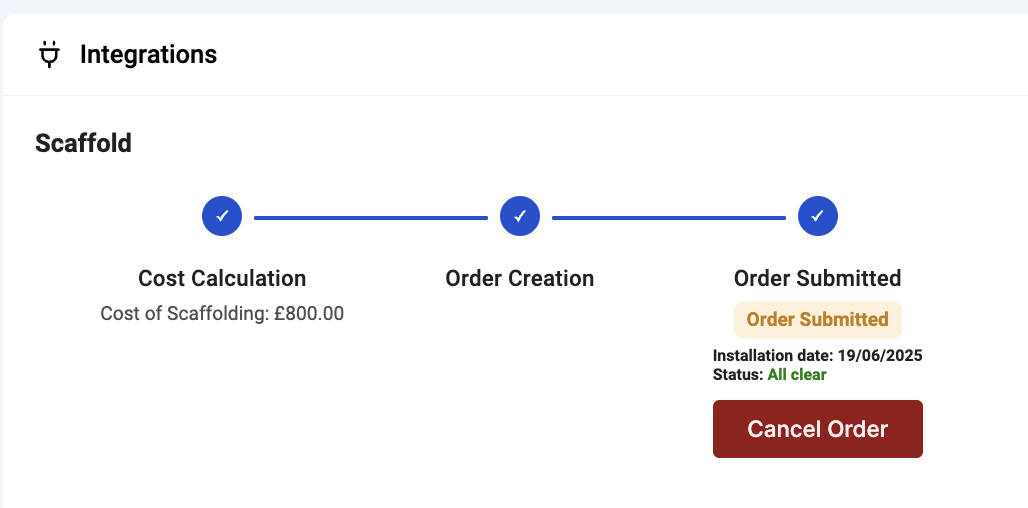The height and width of the screenshot is (508, 1028).
Task: Click the white checkmark inside the first step
Action: click(222, 215)
